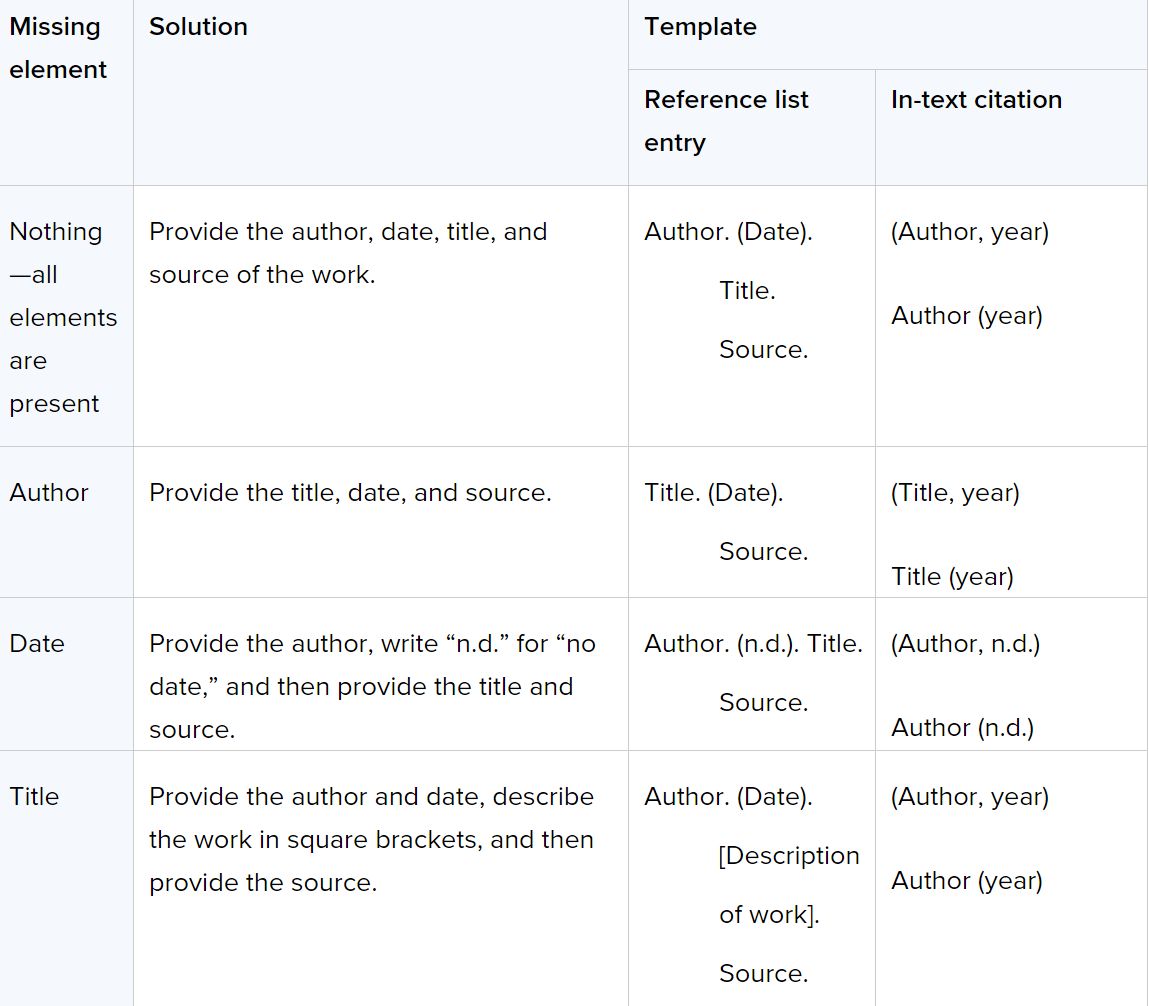The image size is (1149, 1006).
Task: Click the "Author. (Date). Title. Source." template in first row
Action: [x=728, y=290]
